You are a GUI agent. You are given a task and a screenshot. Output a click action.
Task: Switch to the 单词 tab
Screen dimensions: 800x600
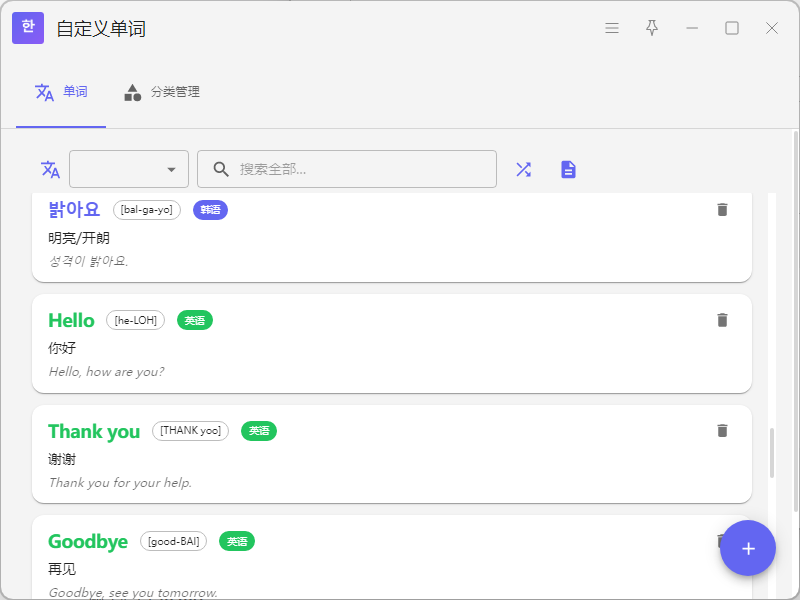61,92
